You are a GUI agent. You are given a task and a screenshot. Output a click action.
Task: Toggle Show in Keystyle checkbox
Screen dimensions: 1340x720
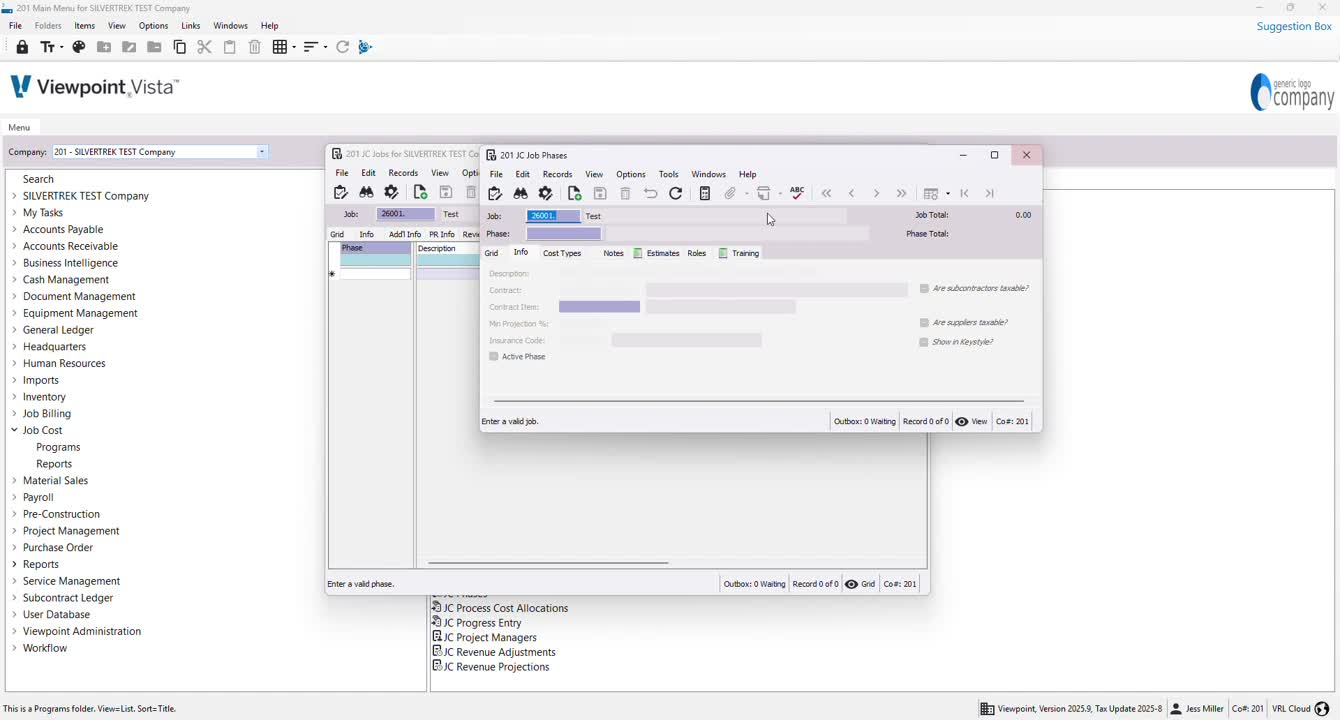(x=924, y=342)
